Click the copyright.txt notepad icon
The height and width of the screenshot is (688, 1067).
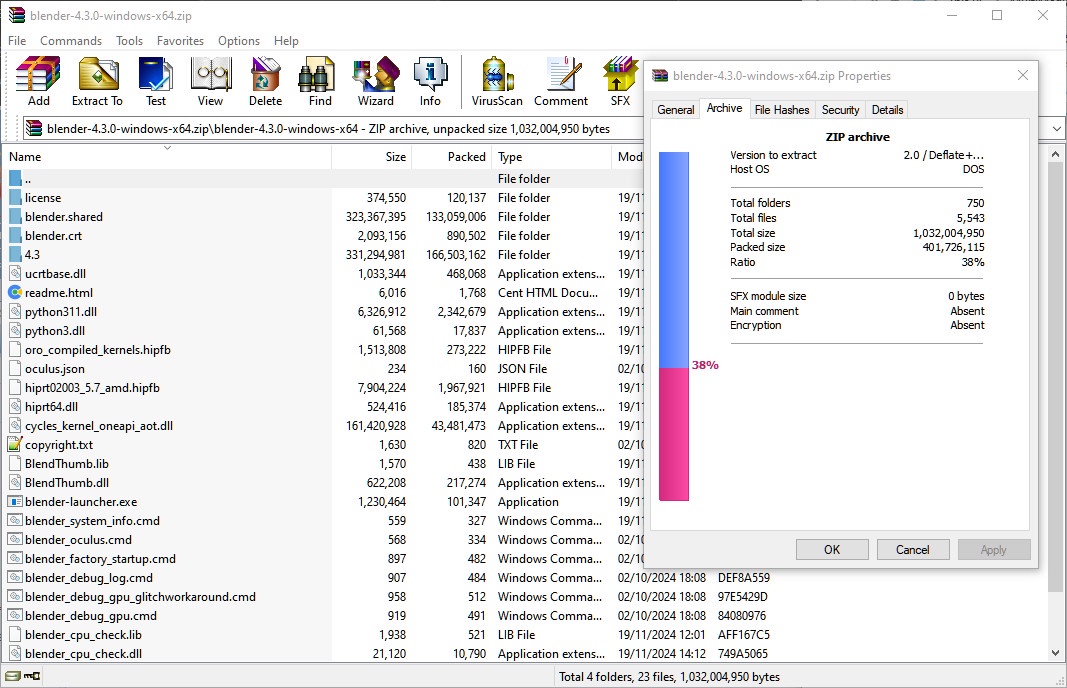click(15, 444)
